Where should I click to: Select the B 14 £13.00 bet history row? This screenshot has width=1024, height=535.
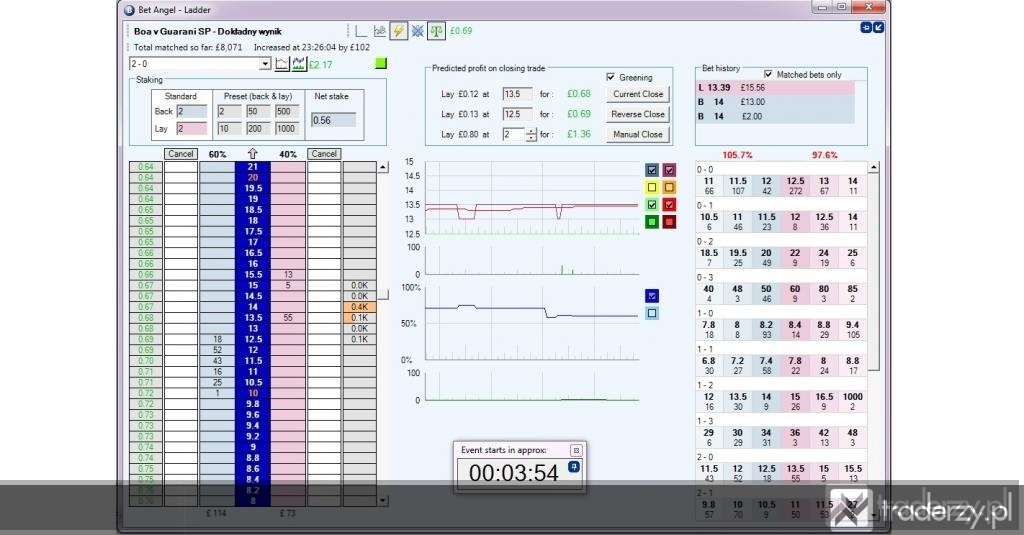[775, 102]
